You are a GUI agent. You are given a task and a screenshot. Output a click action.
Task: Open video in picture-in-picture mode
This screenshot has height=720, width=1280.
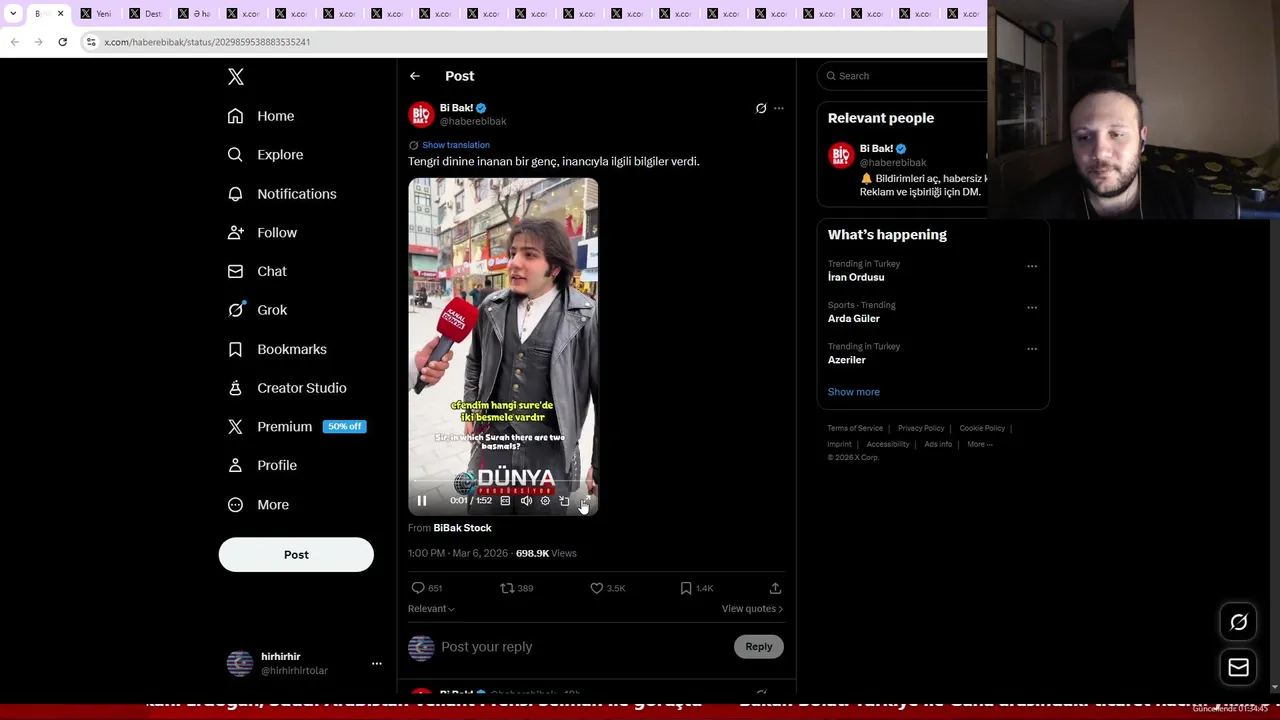click(x=564, y=501)
